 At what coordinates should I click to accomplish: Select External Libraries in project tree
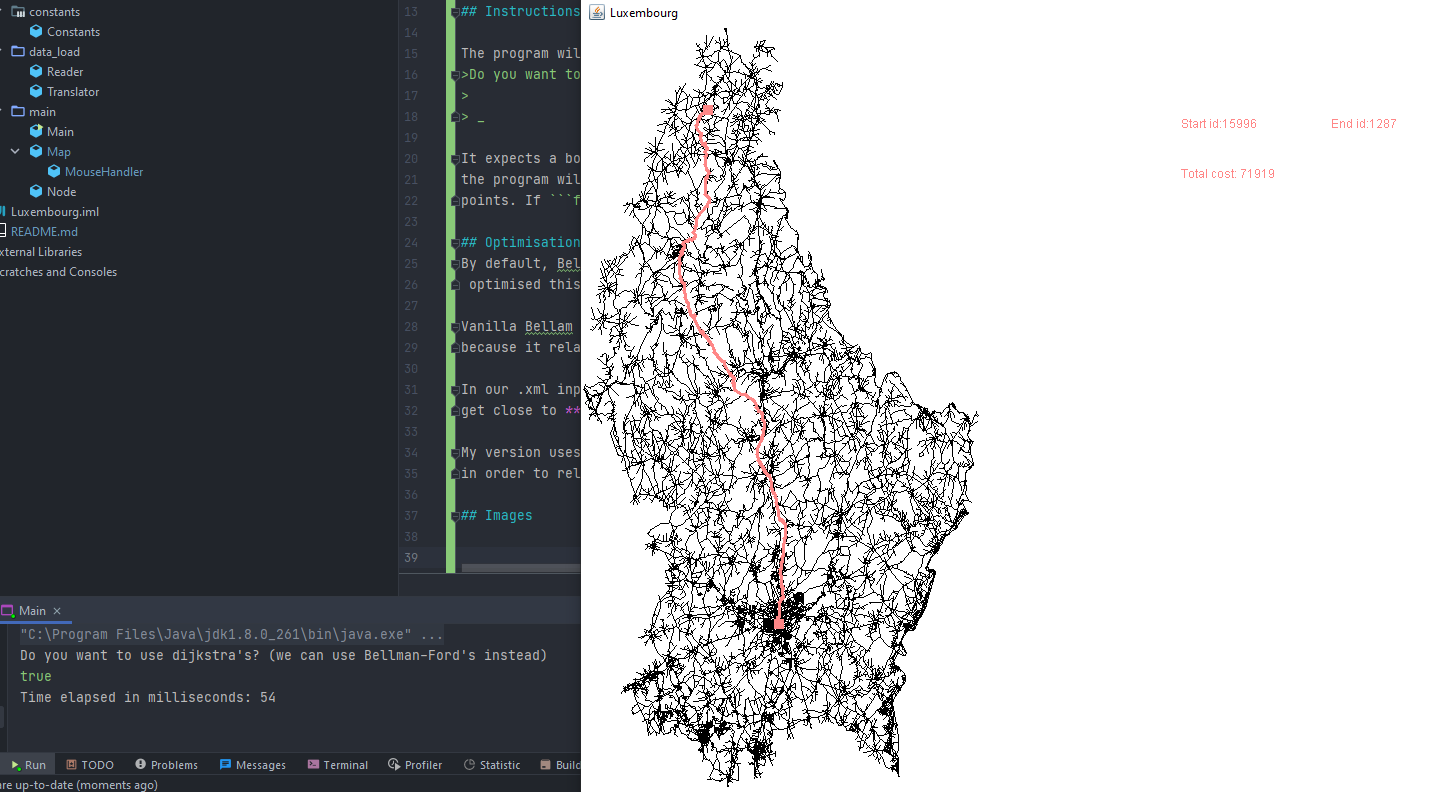(x=41, y=252)
